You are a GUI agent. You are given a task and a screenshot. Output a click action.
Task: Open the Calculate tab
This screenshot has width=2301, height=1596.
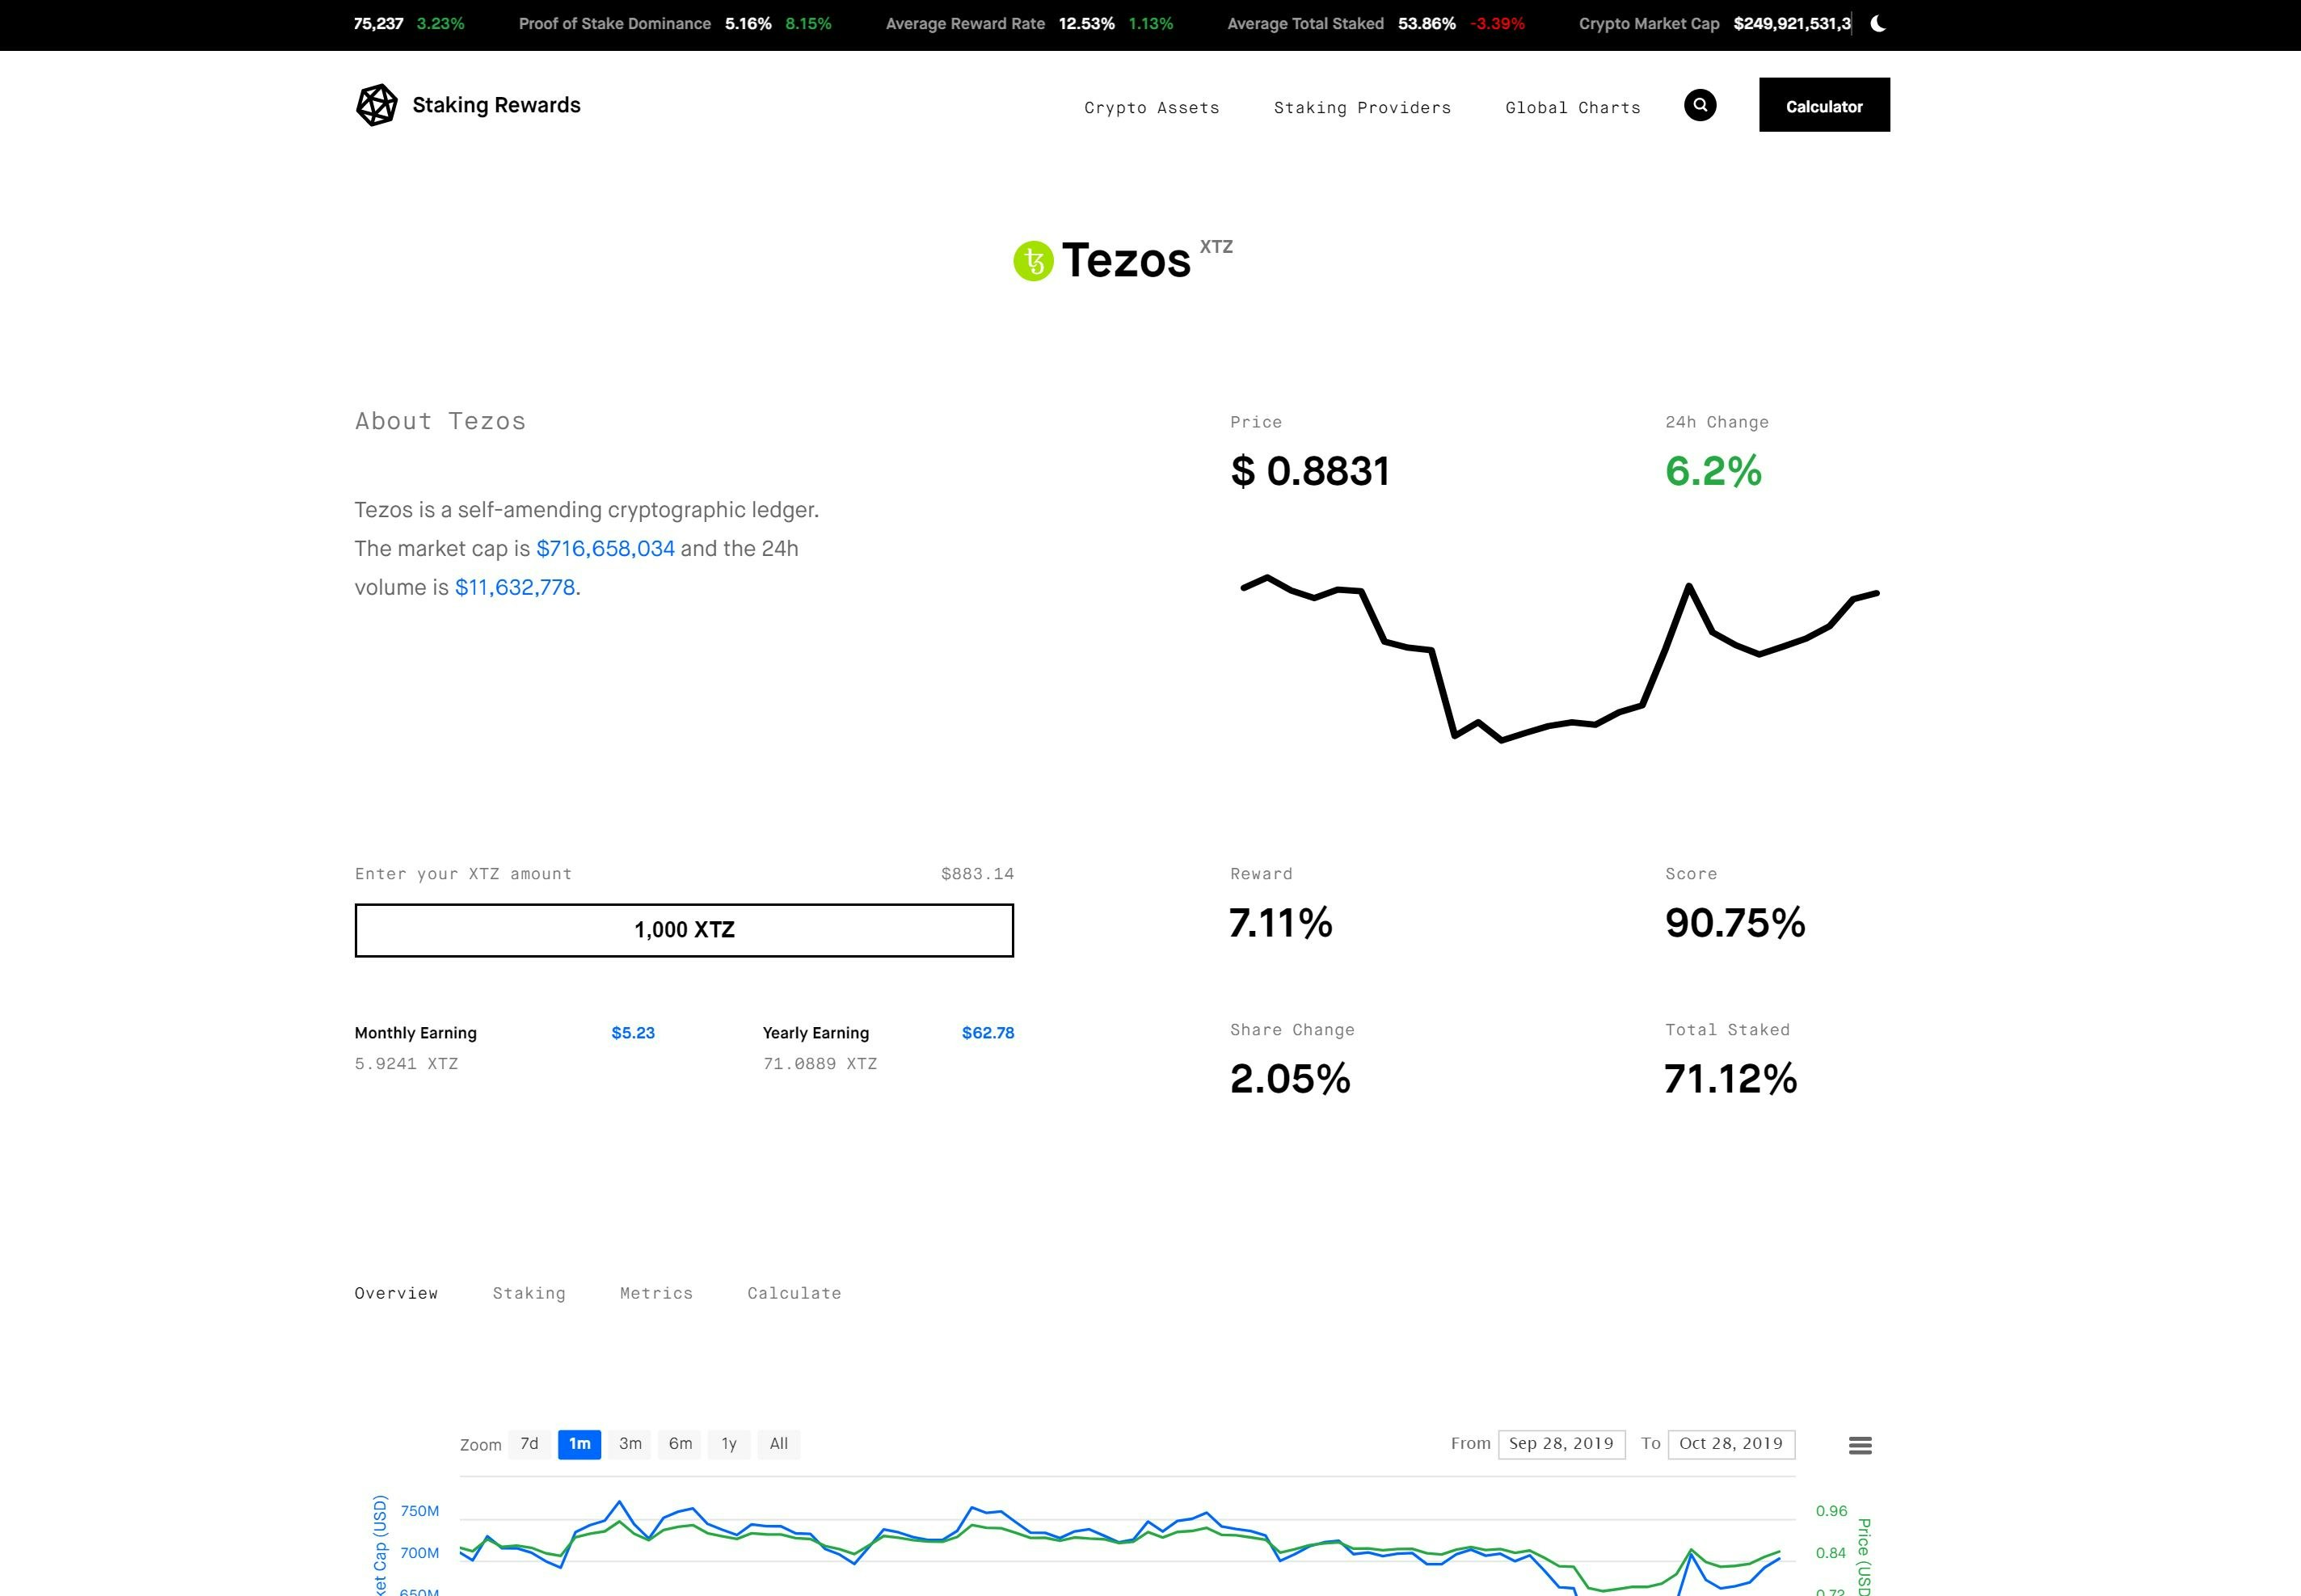coord(794,1293)
